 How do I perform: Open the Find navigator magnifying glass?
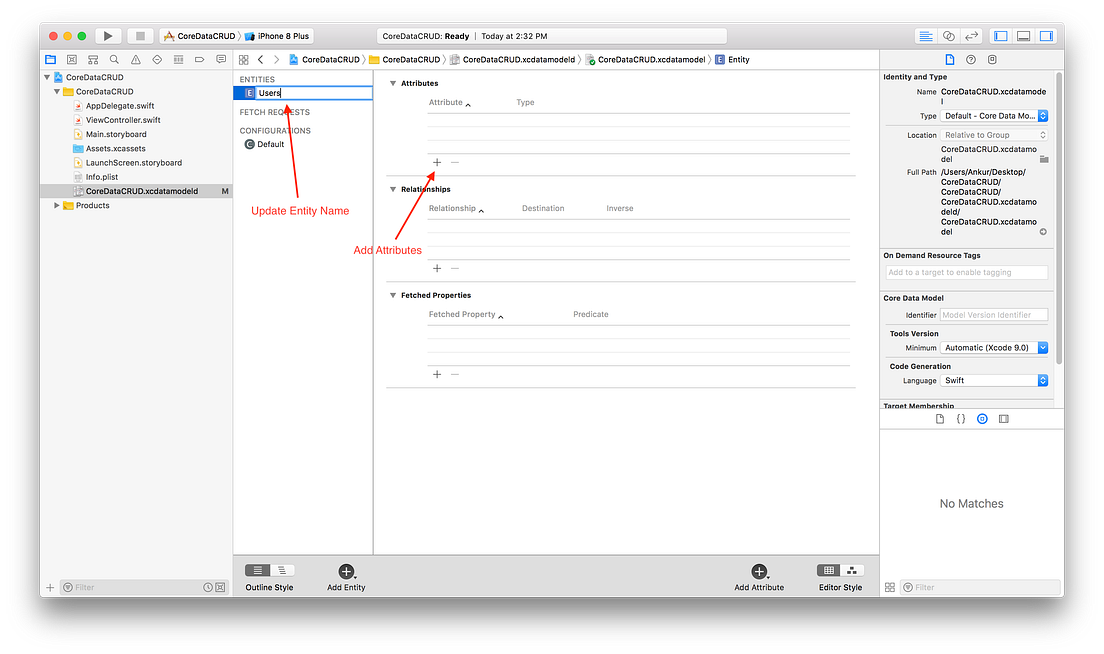[x=115, y=59]
